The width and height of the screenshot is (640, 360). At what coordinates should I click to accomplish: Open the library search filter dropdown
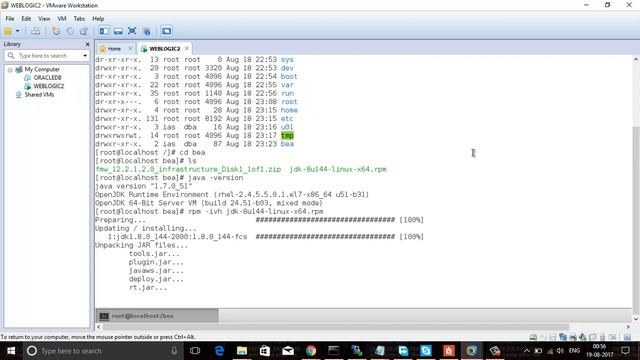85,56
